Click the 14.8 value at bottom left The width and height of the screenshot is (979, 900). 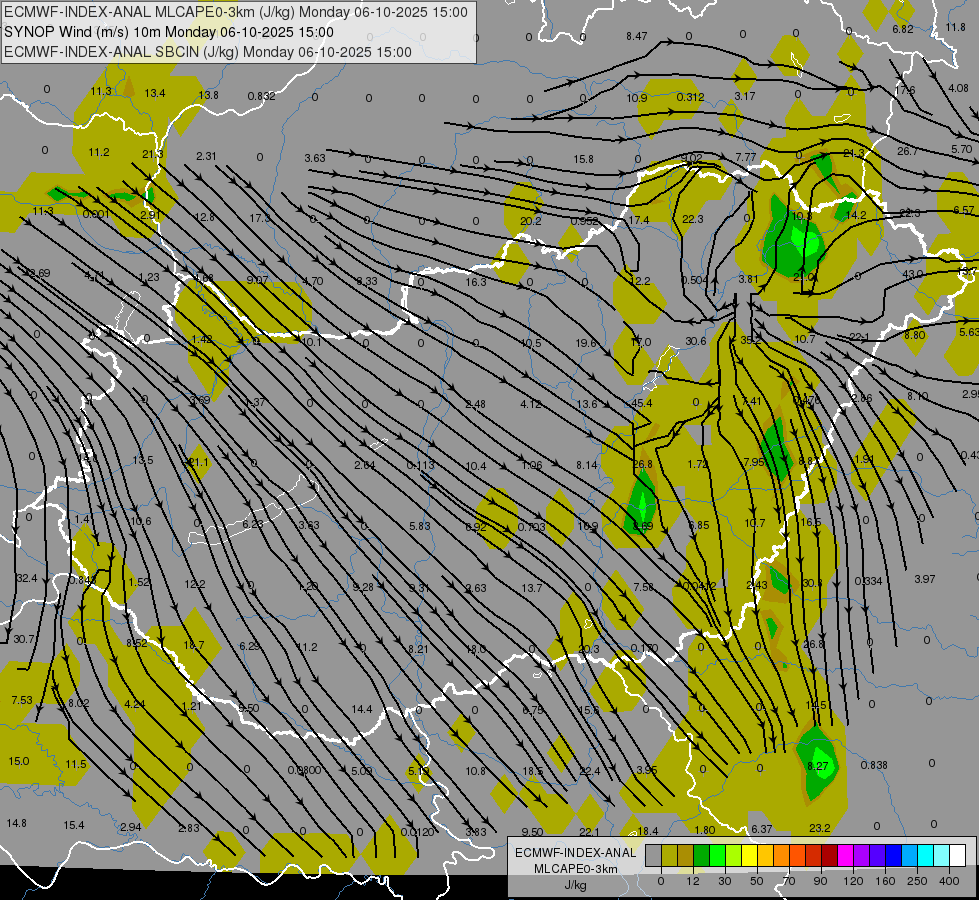17,823
